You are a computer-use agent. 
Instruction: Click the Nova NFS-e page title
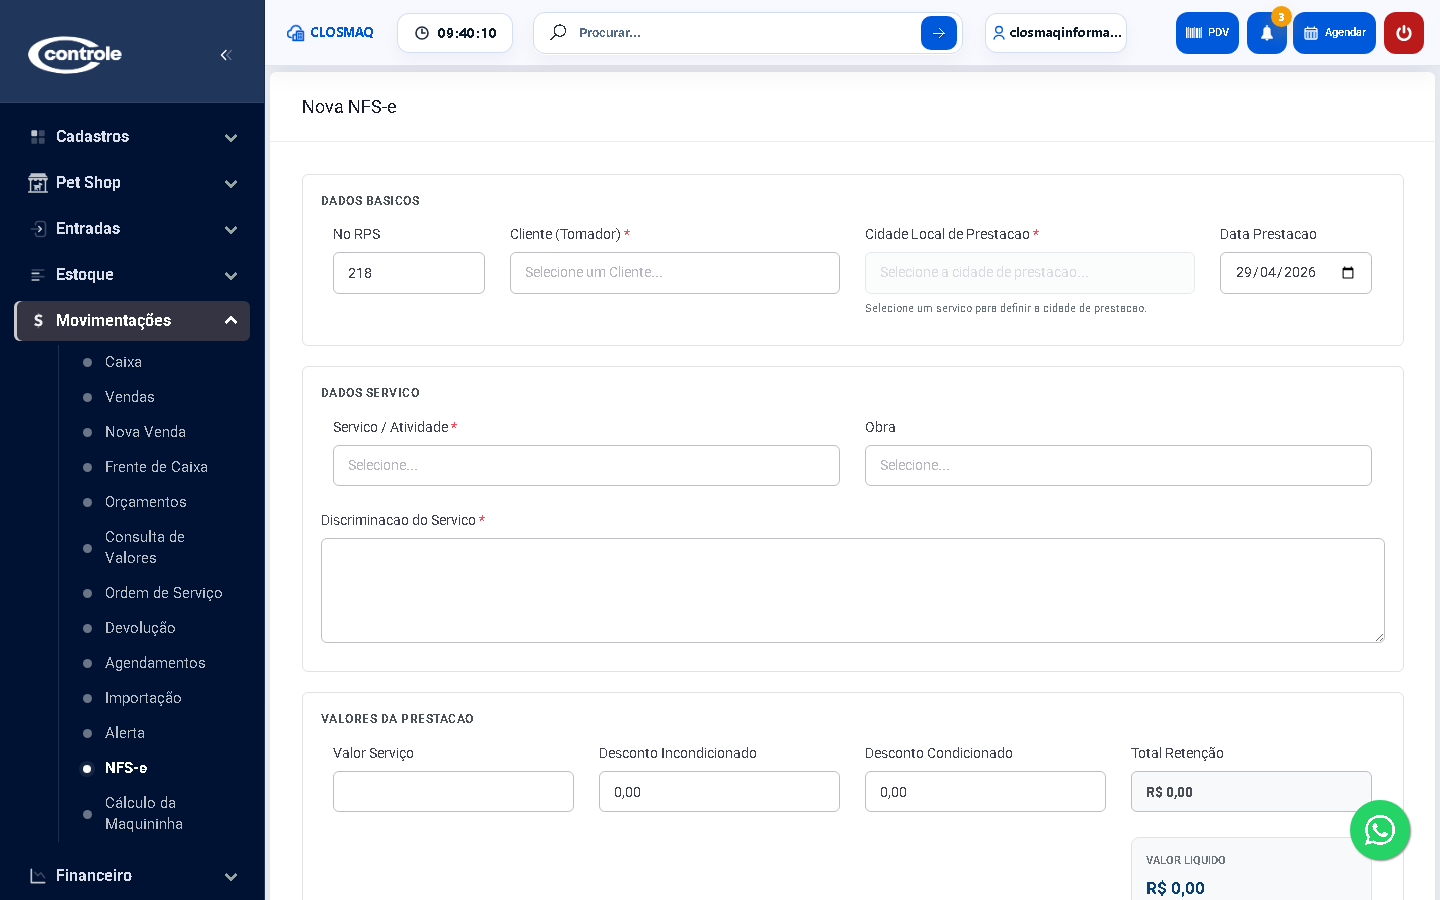click(x=349, y=107)
